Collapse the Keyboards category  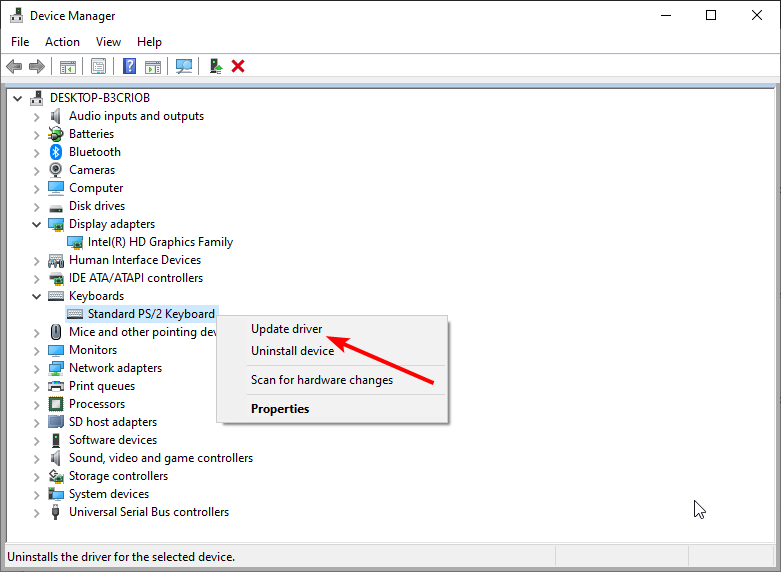pos(36,296)
